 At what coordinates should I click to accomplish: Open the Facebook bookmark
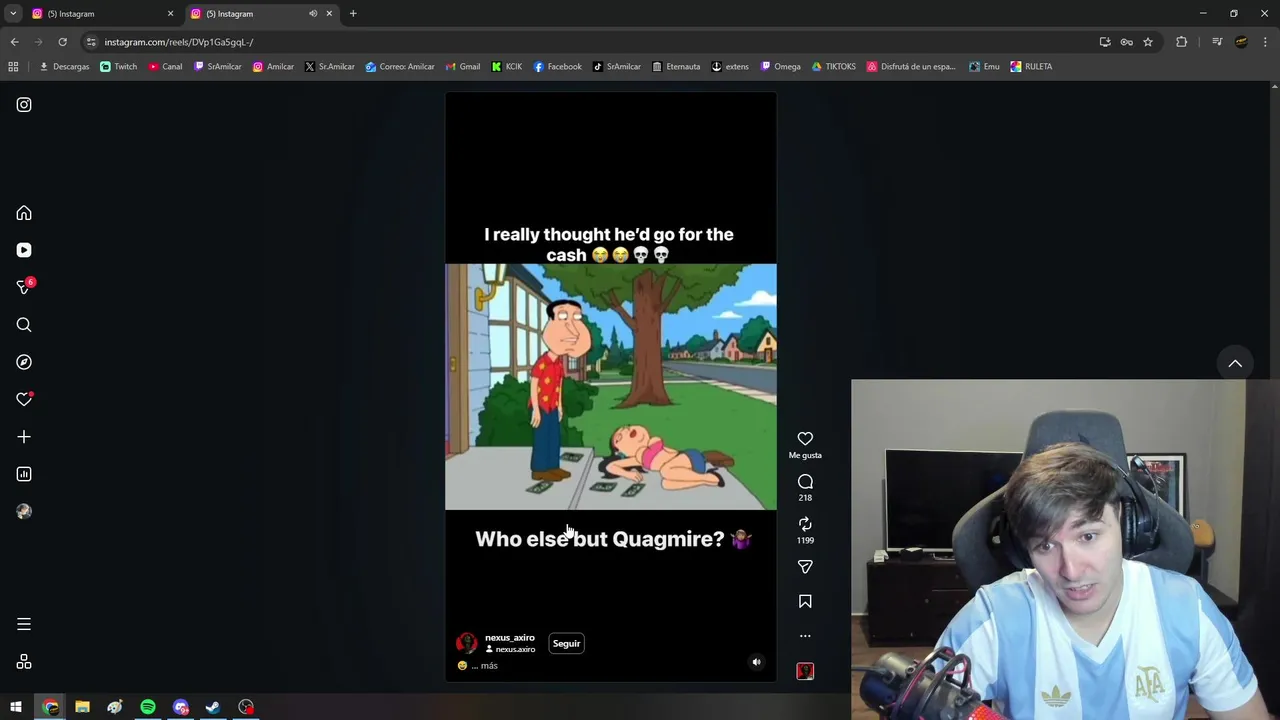coord(557,67)
